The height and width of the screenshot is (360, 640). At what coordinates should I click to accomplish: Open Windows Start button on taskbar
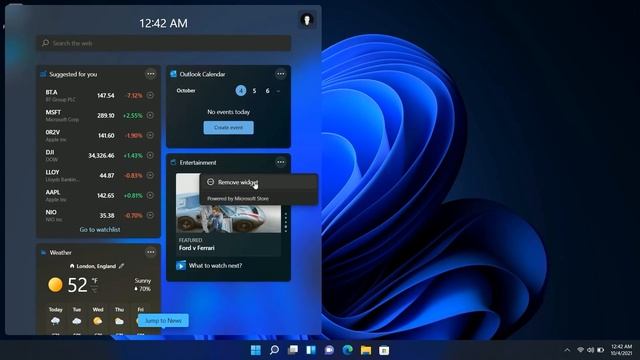pyautogui.click(x=256, y=350)
